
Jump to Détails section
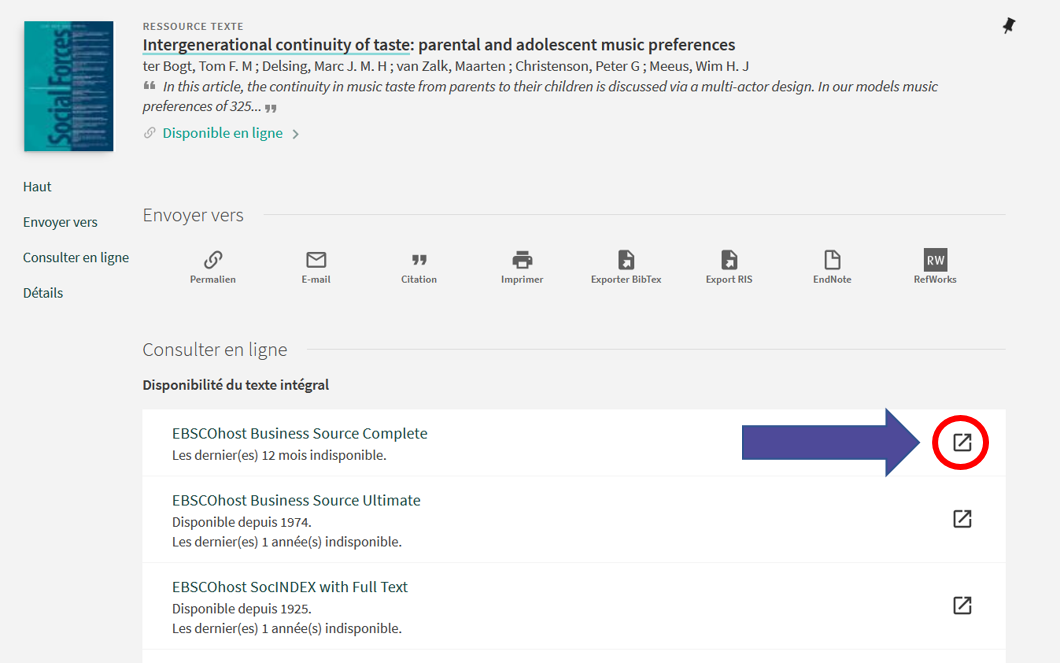coord(43,293)
